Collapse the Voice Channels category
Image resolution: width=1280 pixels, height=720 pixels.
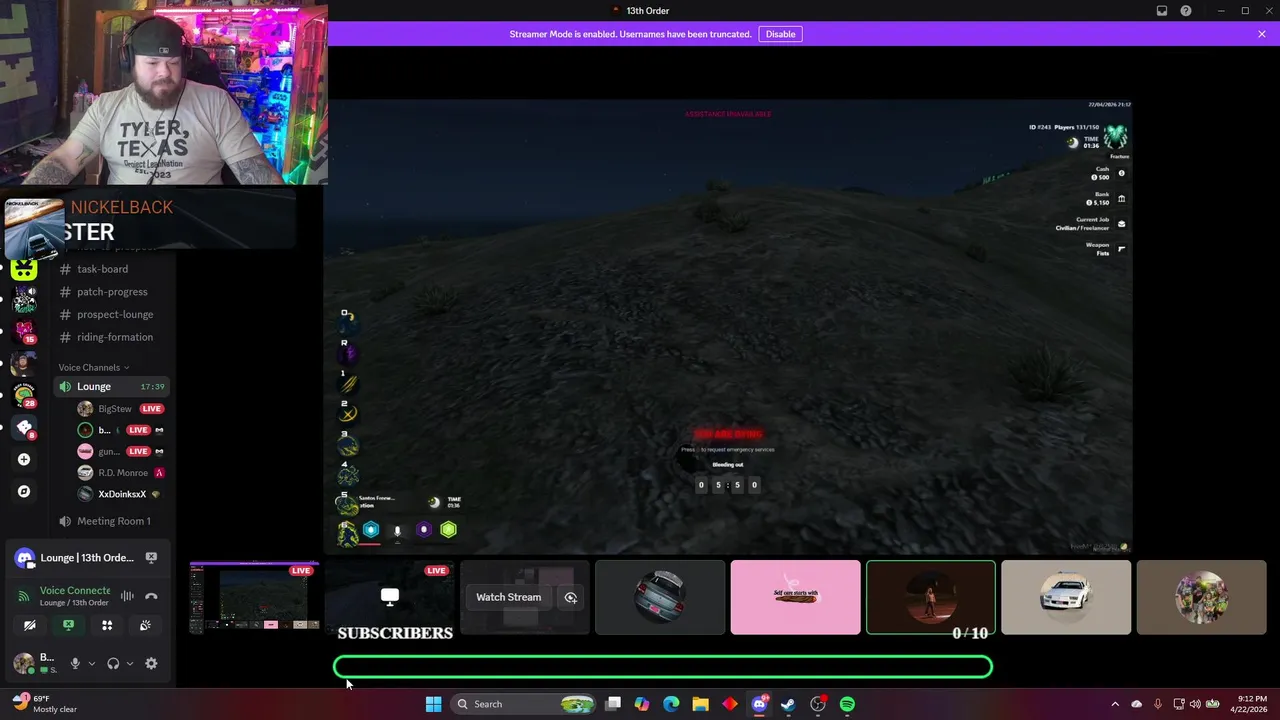point(93,367)
